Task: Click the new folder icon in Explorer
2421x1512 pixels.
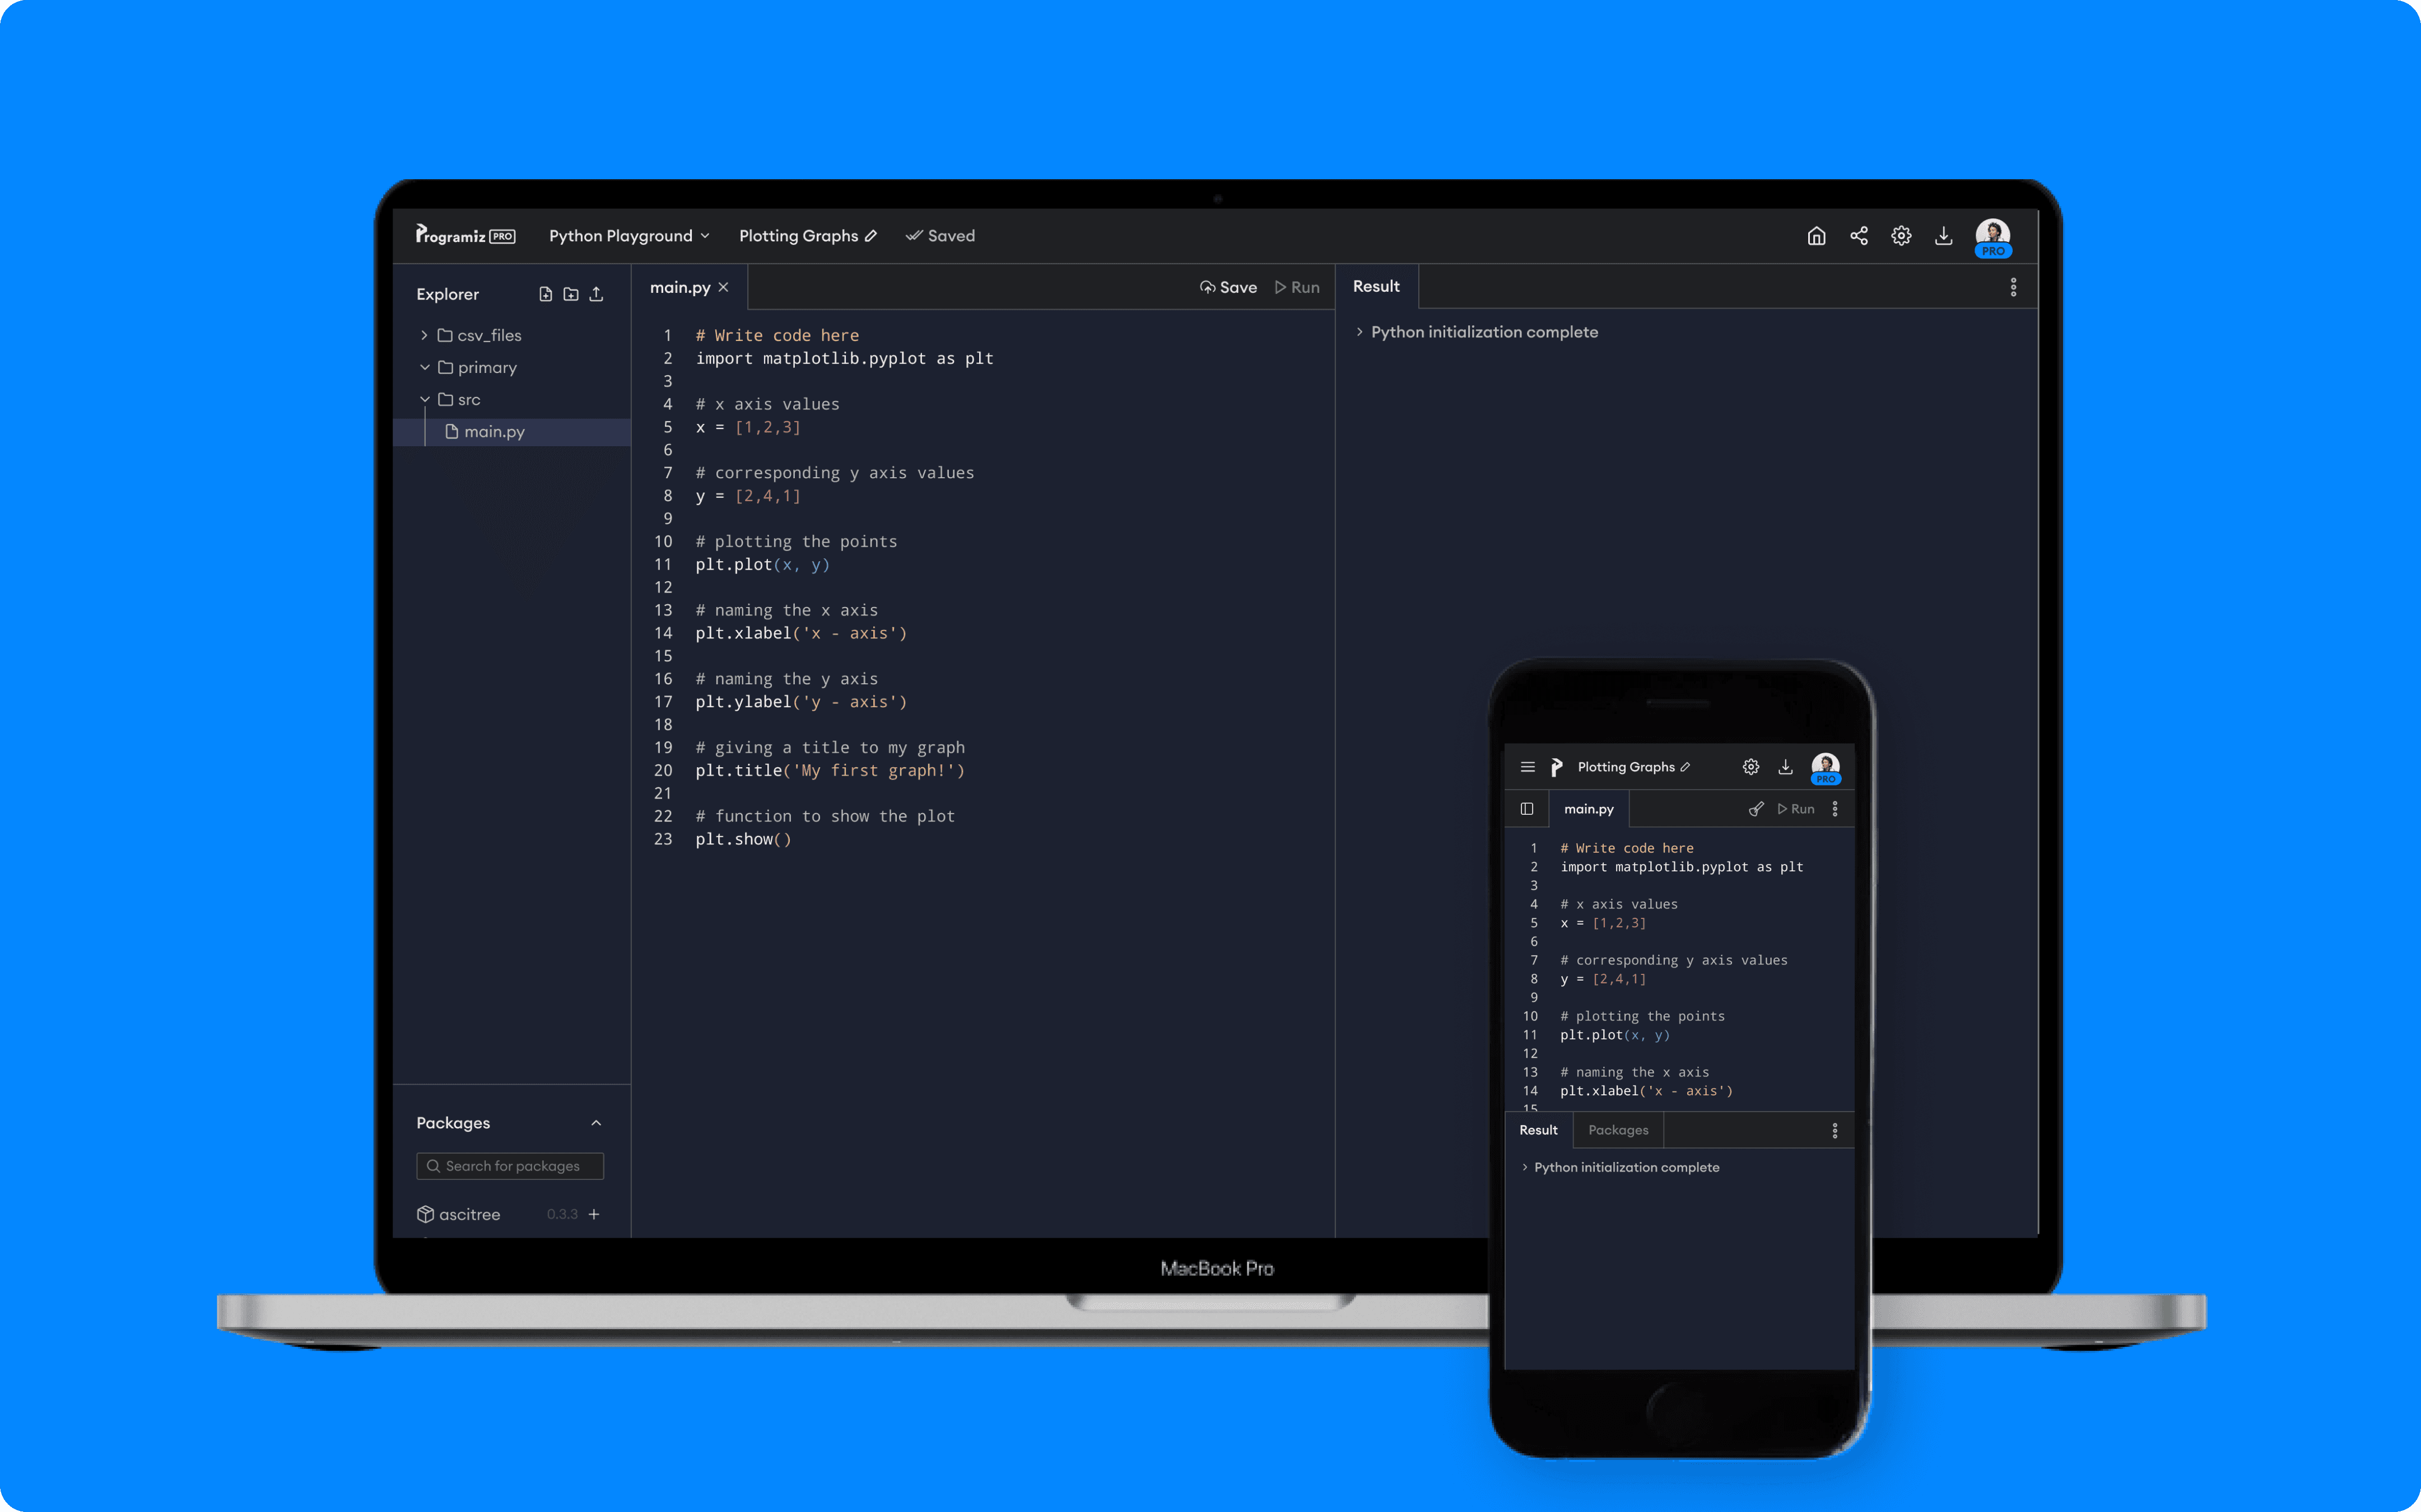Action: point(571,294)
